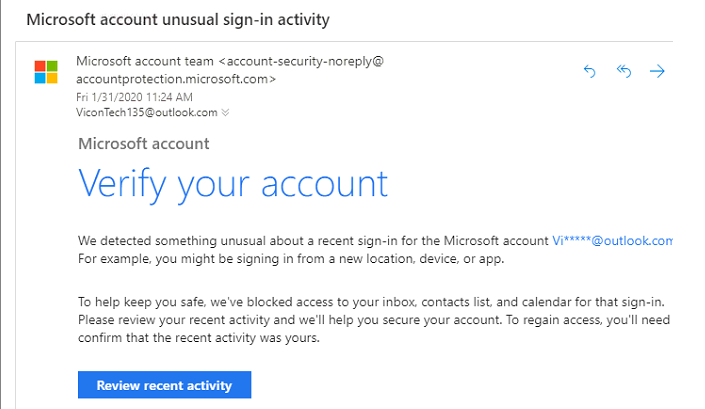Click the single-arrow Reply icon
The image size is (705, 409).
click(x=589, y=71)
